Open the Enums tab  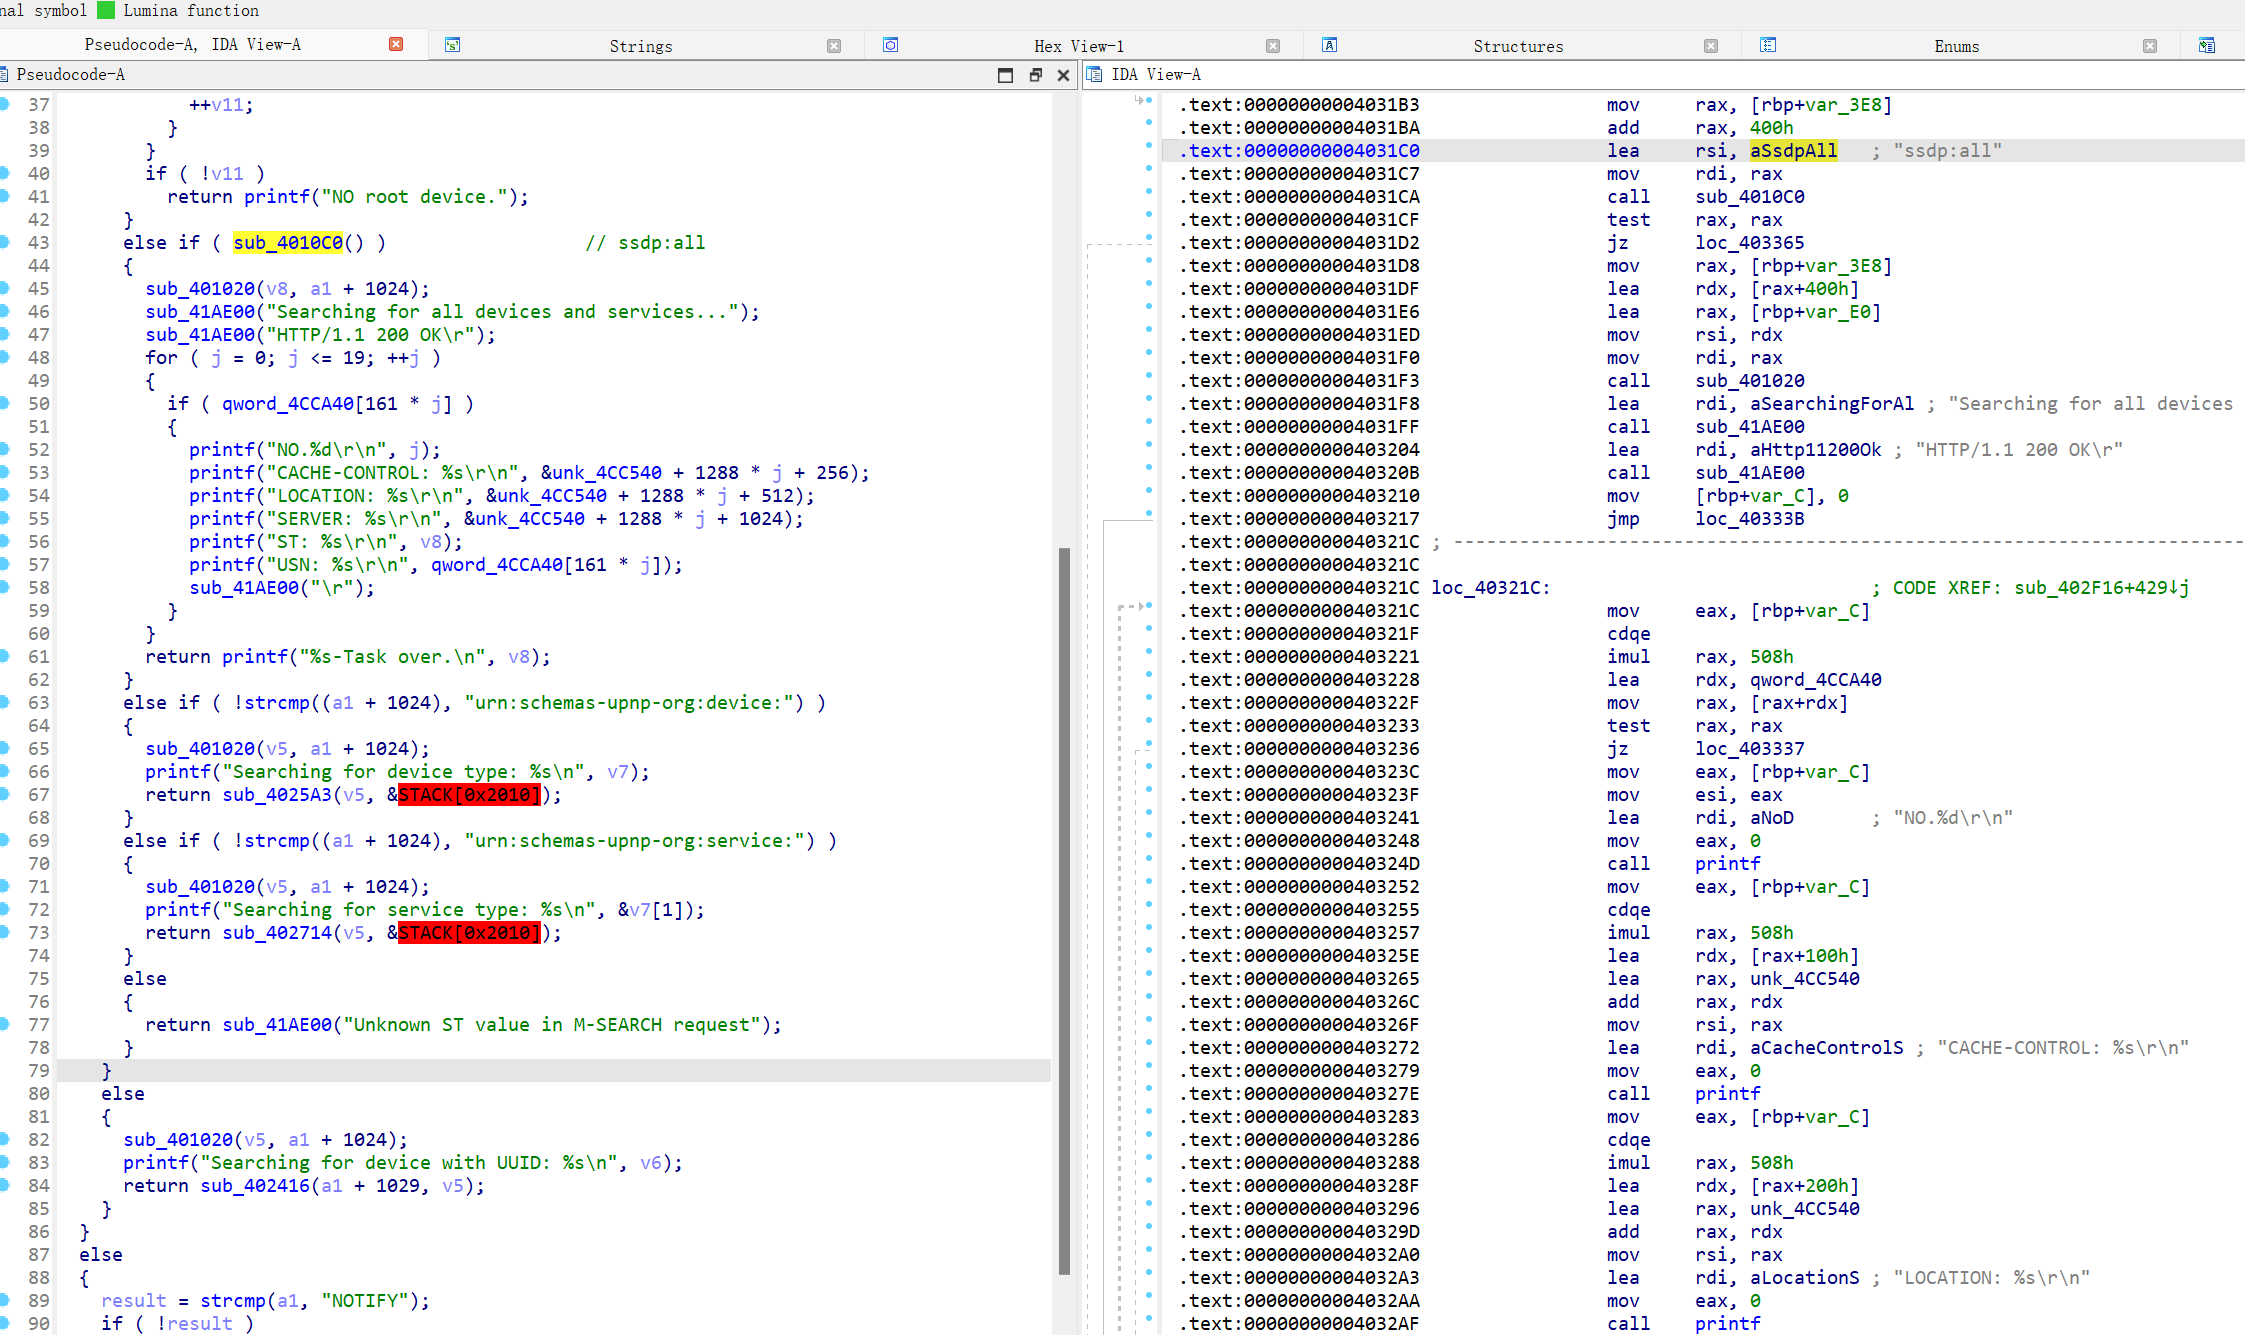pyautogui.click(x=1957, y=46)
